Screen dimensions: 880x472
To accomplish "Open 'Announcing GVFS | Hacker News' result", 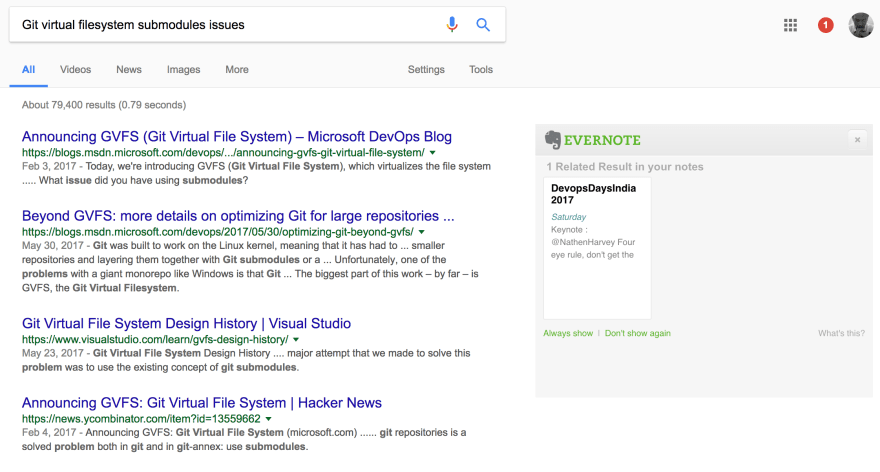I will [201, 403].
